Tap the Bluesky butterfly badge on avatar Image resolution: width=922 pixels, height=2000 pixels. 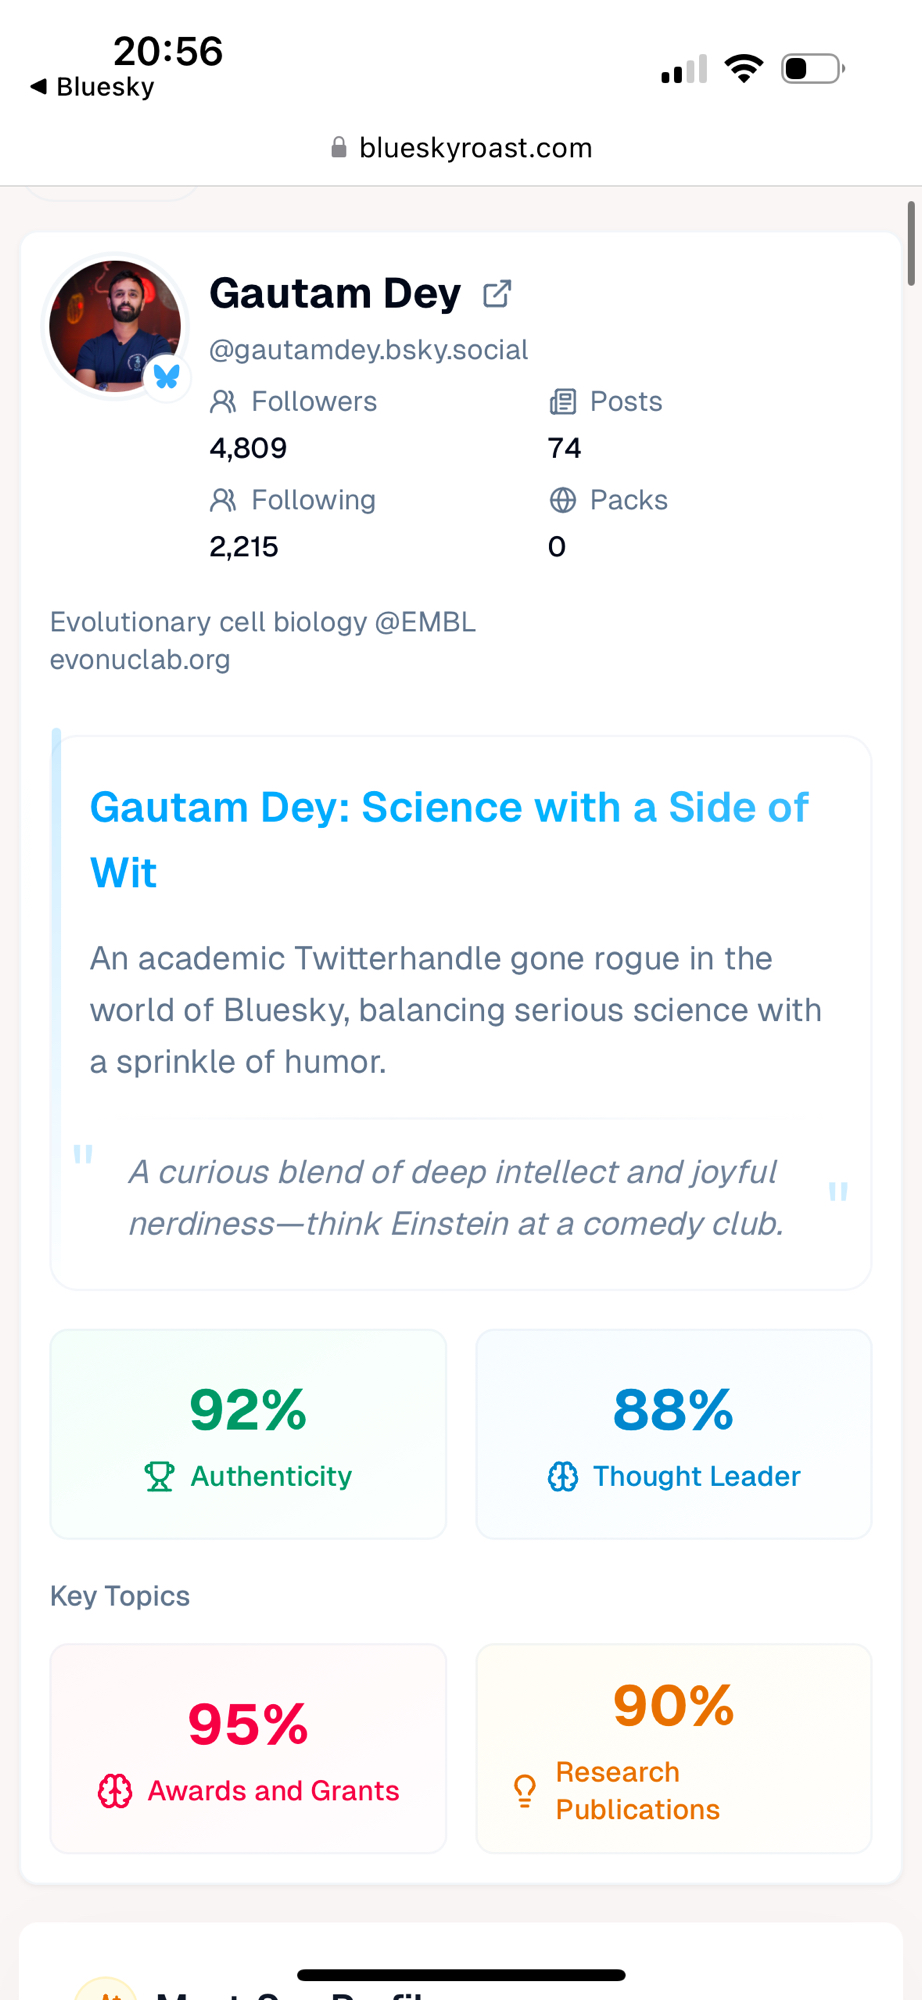tap(167, 377)
